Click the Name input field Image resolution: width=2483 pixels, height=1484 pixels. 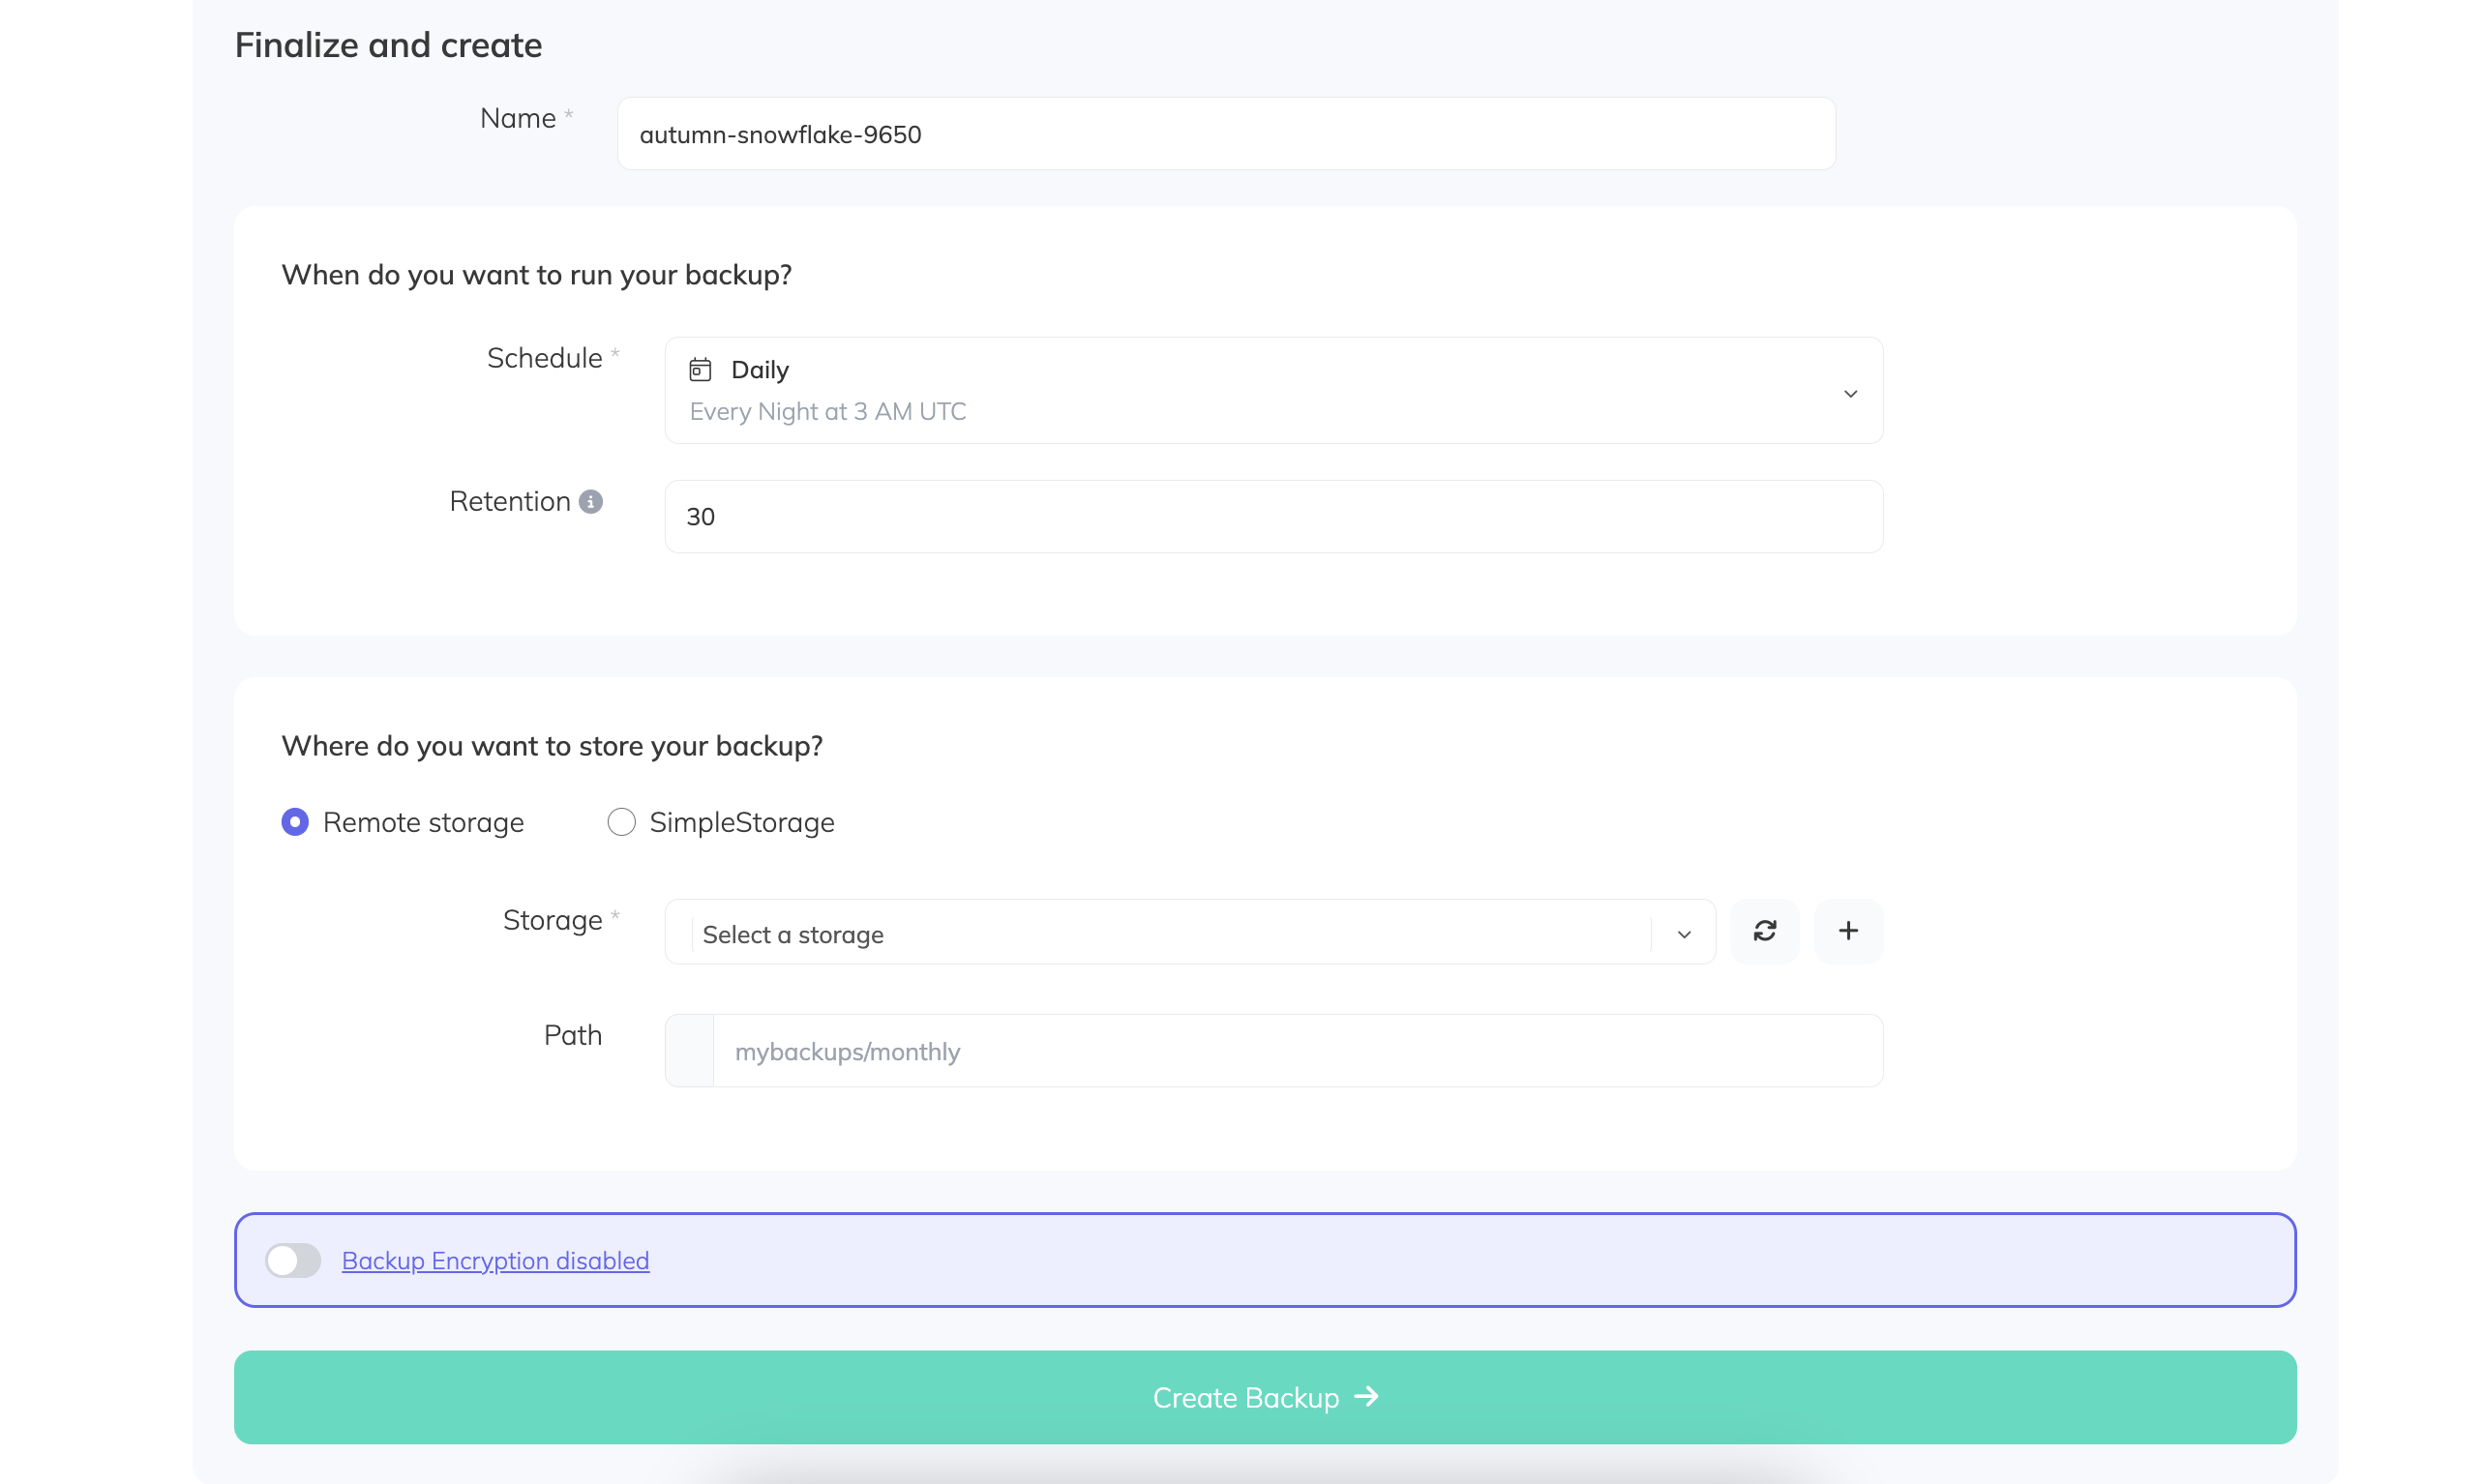click(1225, 134)
